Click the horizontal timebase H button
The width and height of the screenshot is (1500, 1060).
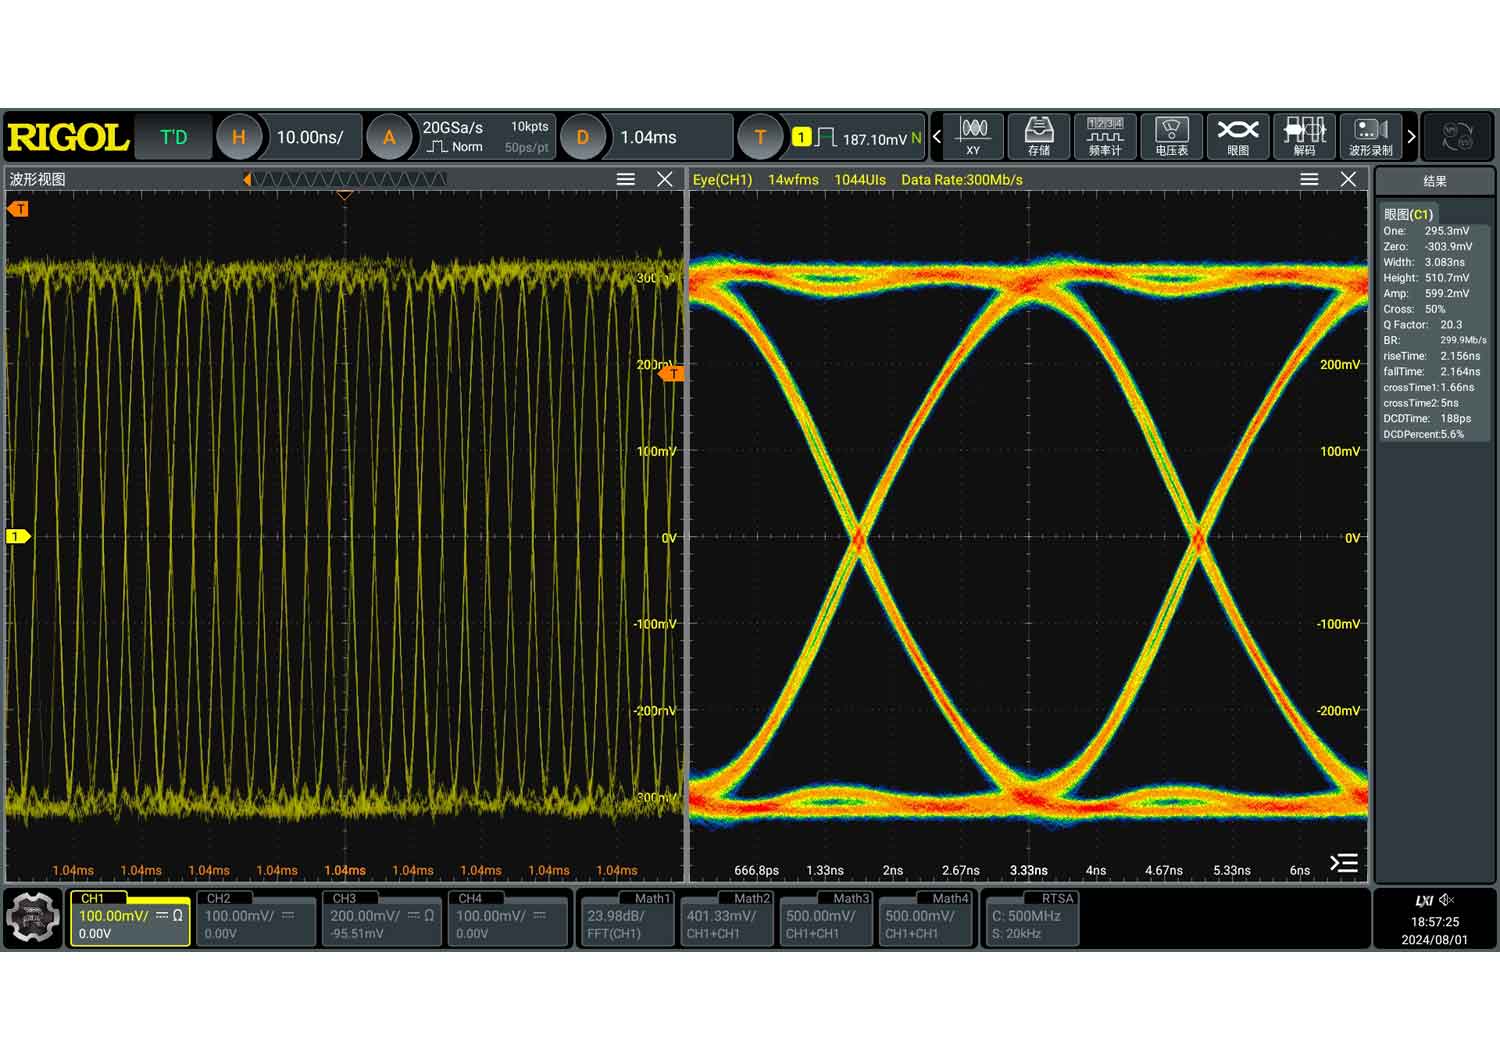coord(239,137)
